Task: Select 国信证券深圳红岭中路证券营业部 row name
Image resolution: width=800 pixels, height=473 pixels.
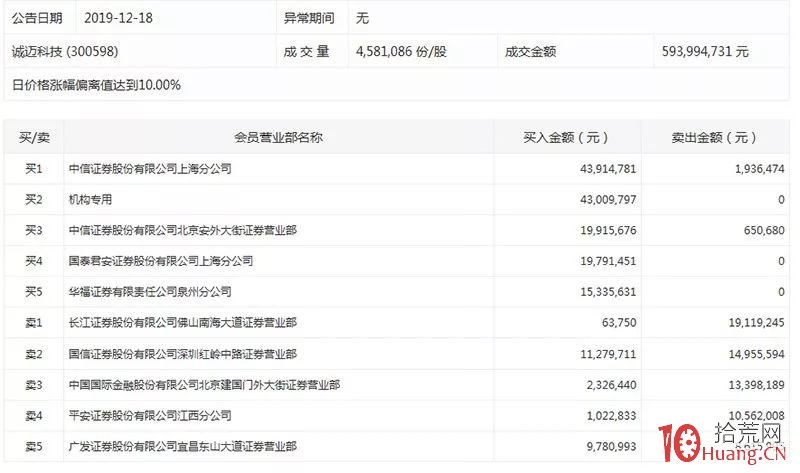Action: pyautogui.click(x=183, y=354)
